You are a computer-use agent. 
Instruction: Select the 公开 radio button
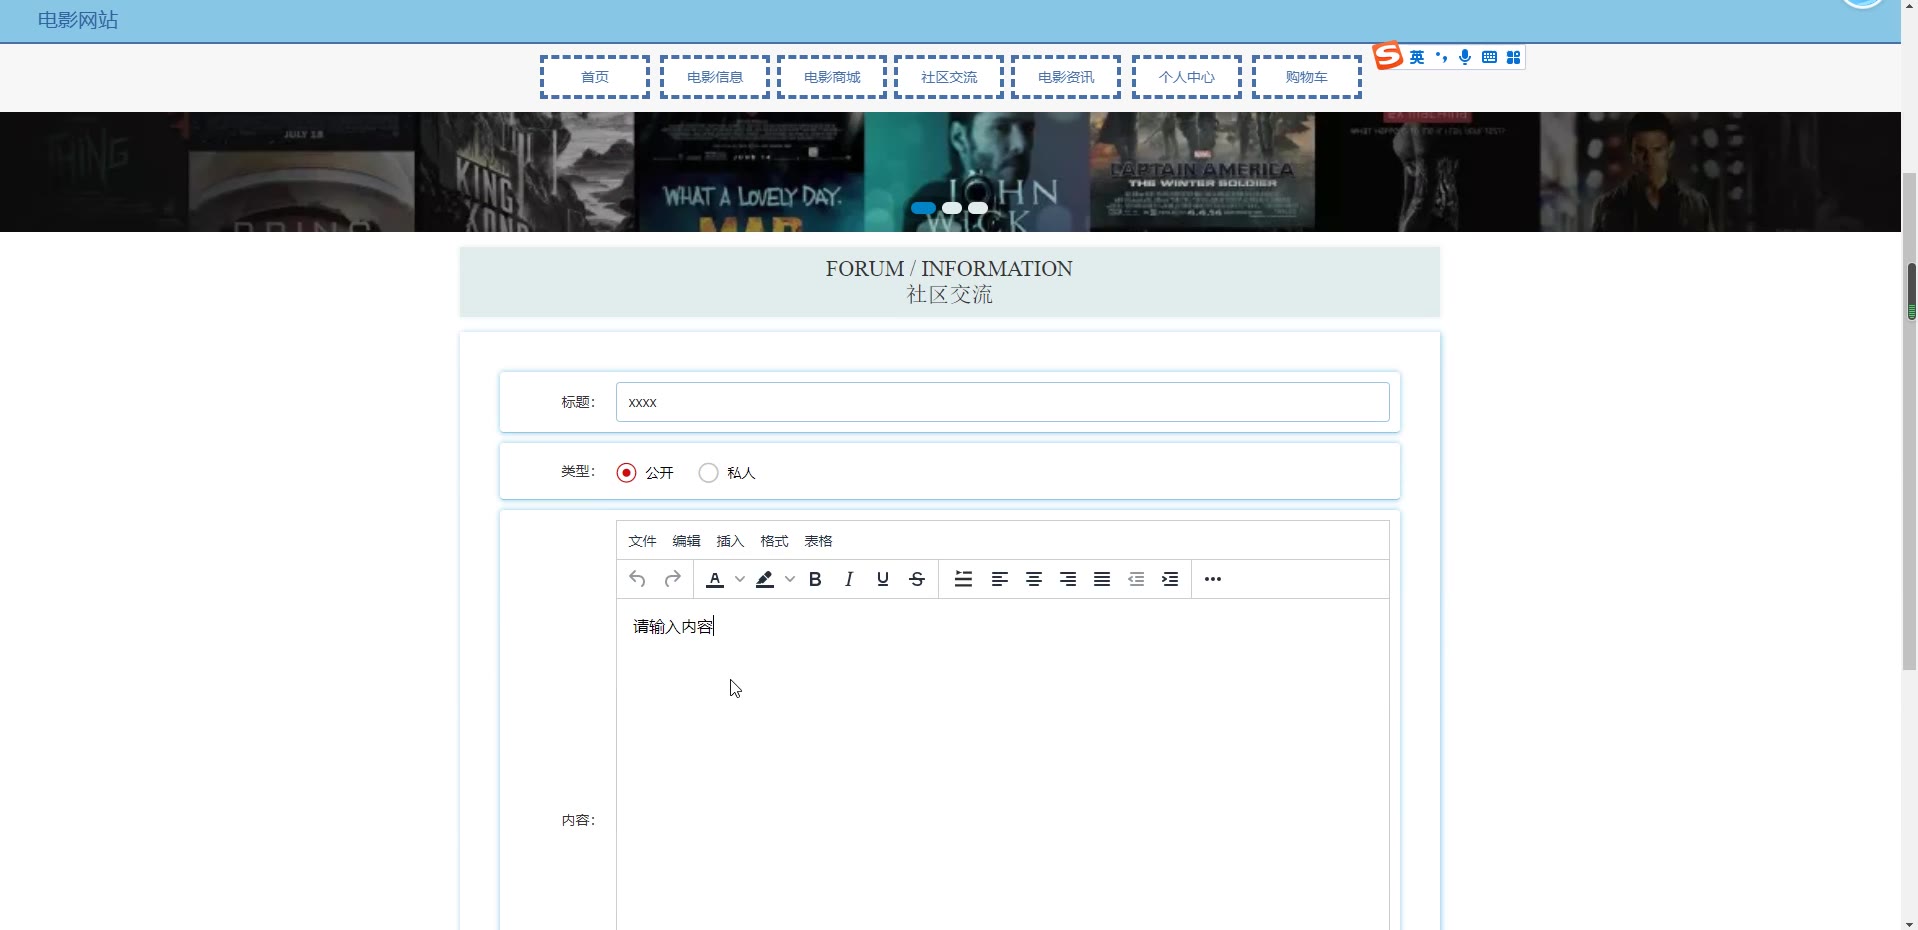tap(626, 473)
